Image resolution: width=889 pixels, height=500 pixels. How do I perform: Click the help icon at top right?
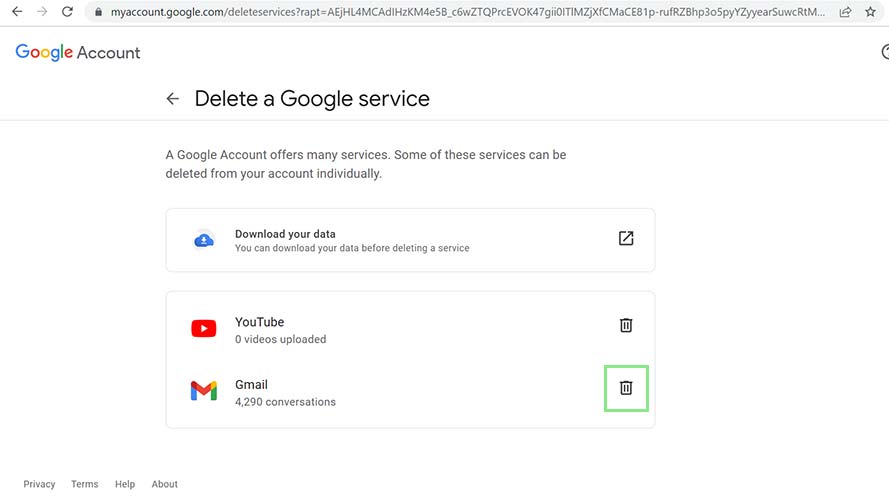click(x=885, y=52)
